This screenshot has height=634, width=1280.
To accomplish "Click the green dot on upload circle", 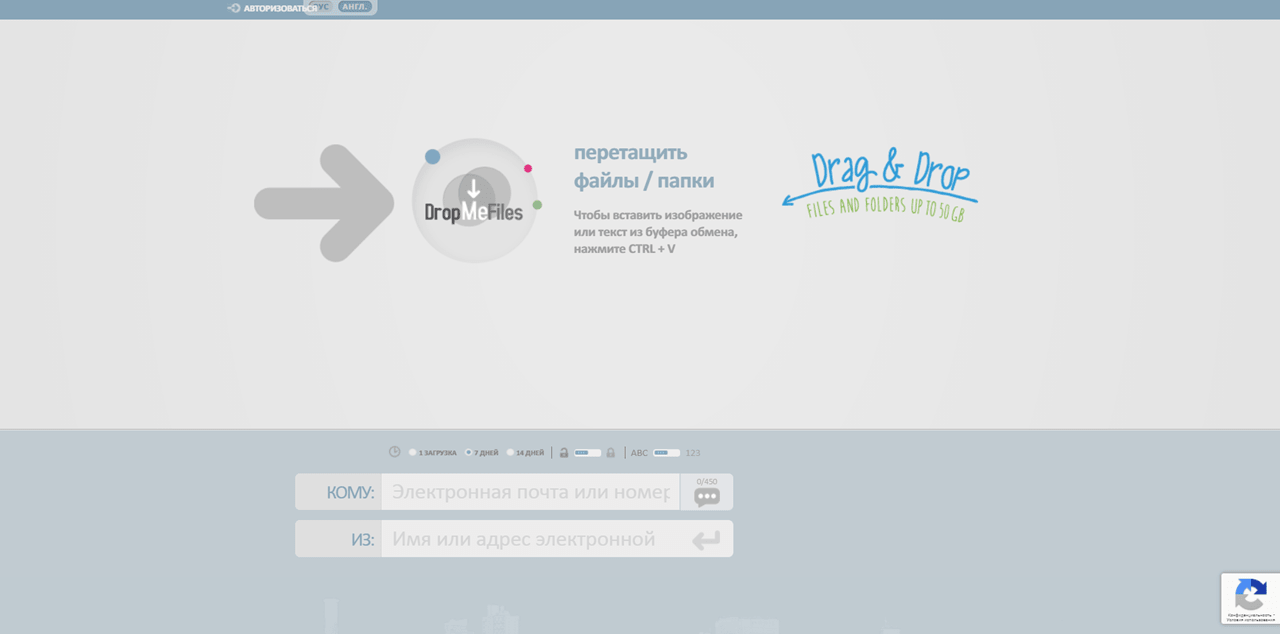I will click(537, 205).
